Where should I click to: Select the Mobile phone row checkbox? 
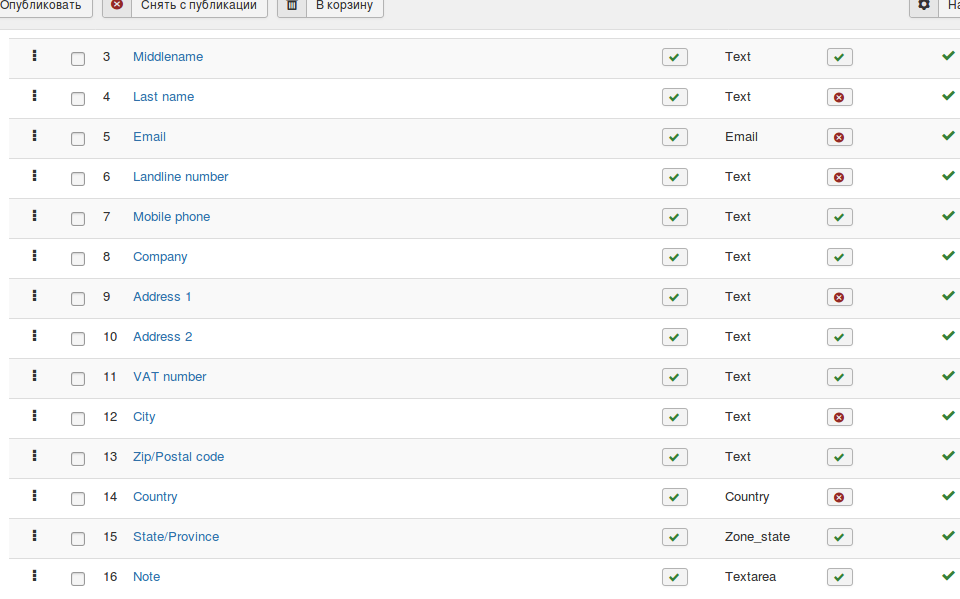(x=78, y=219)
